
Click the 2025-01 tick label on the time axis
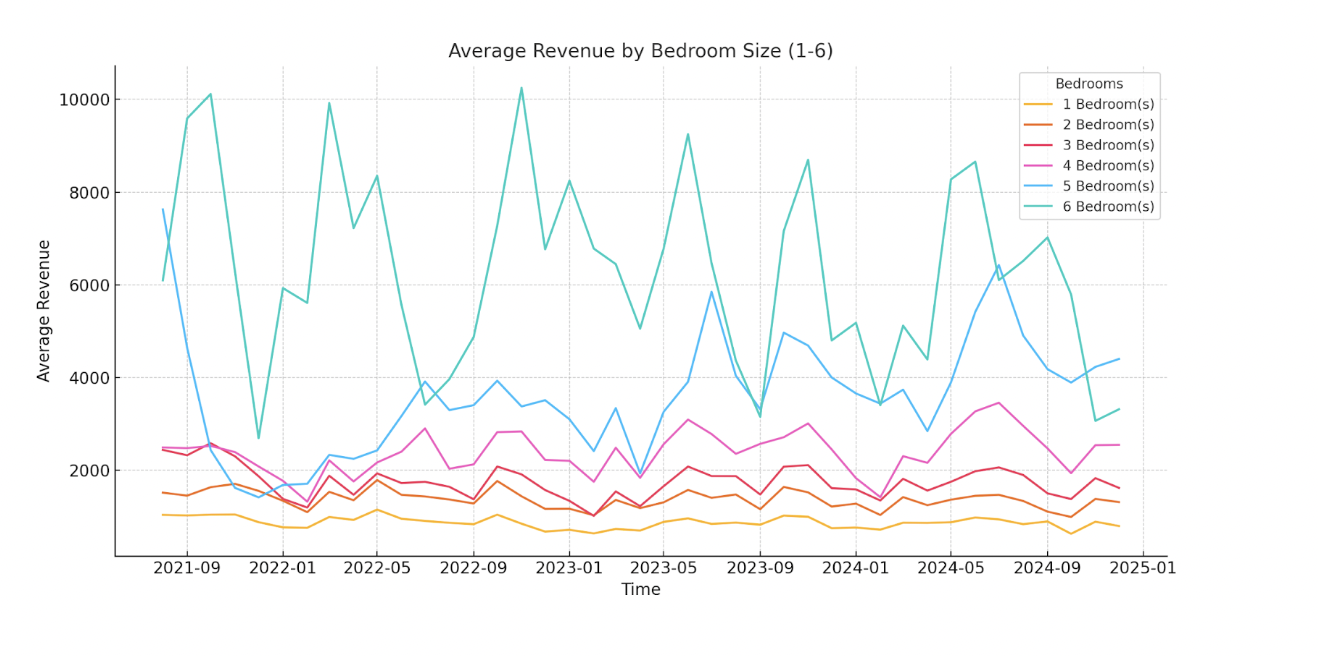pyautogui.click(x=1141, y=568)
